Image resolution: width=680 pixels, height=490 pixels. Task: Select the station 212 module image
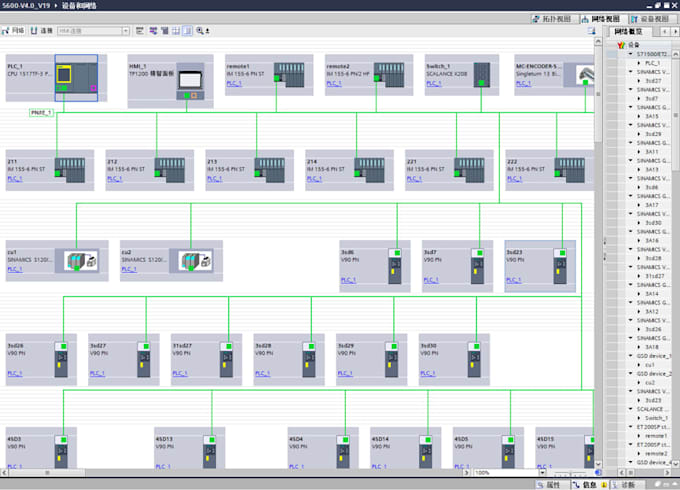[170, 170]
